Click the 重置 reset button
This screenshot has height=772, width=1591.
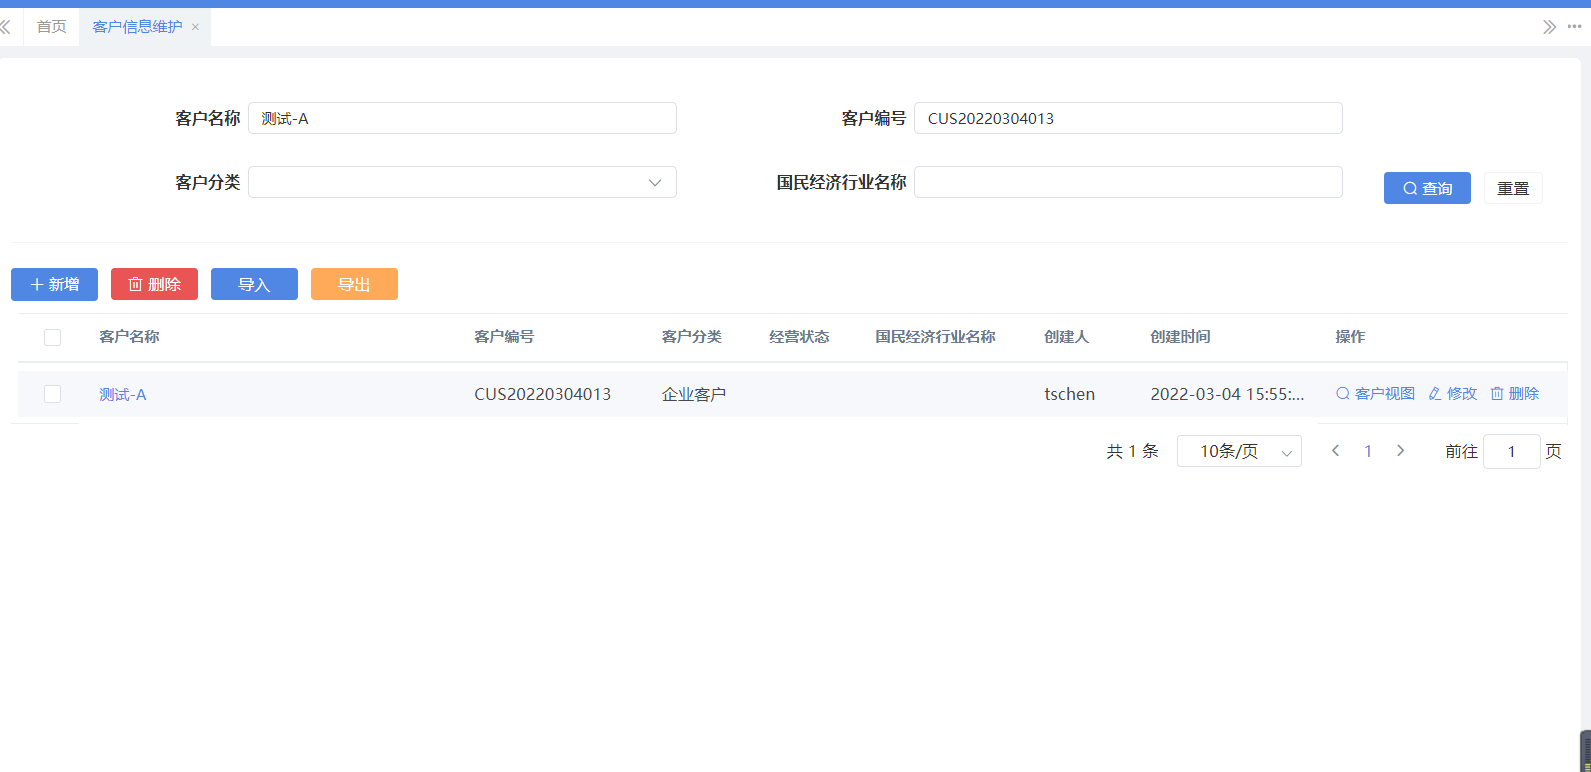tap(1513, 188)
